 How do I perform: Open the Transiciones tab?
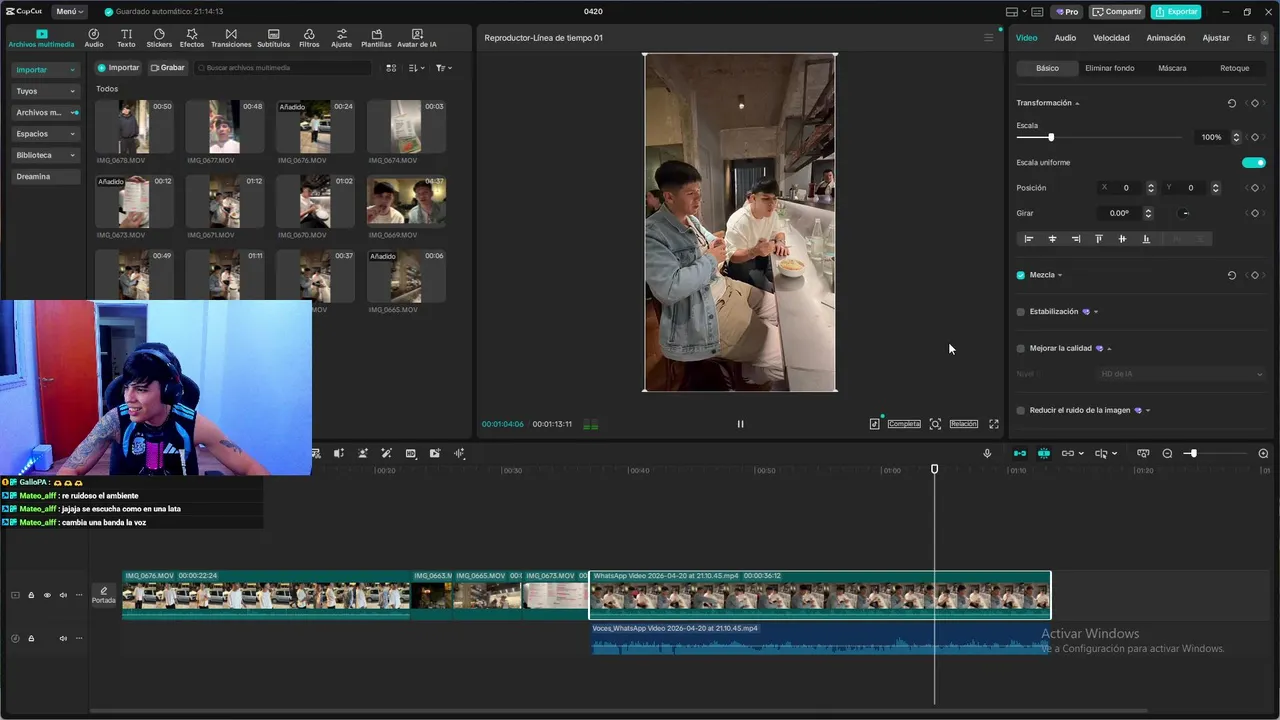231,38
